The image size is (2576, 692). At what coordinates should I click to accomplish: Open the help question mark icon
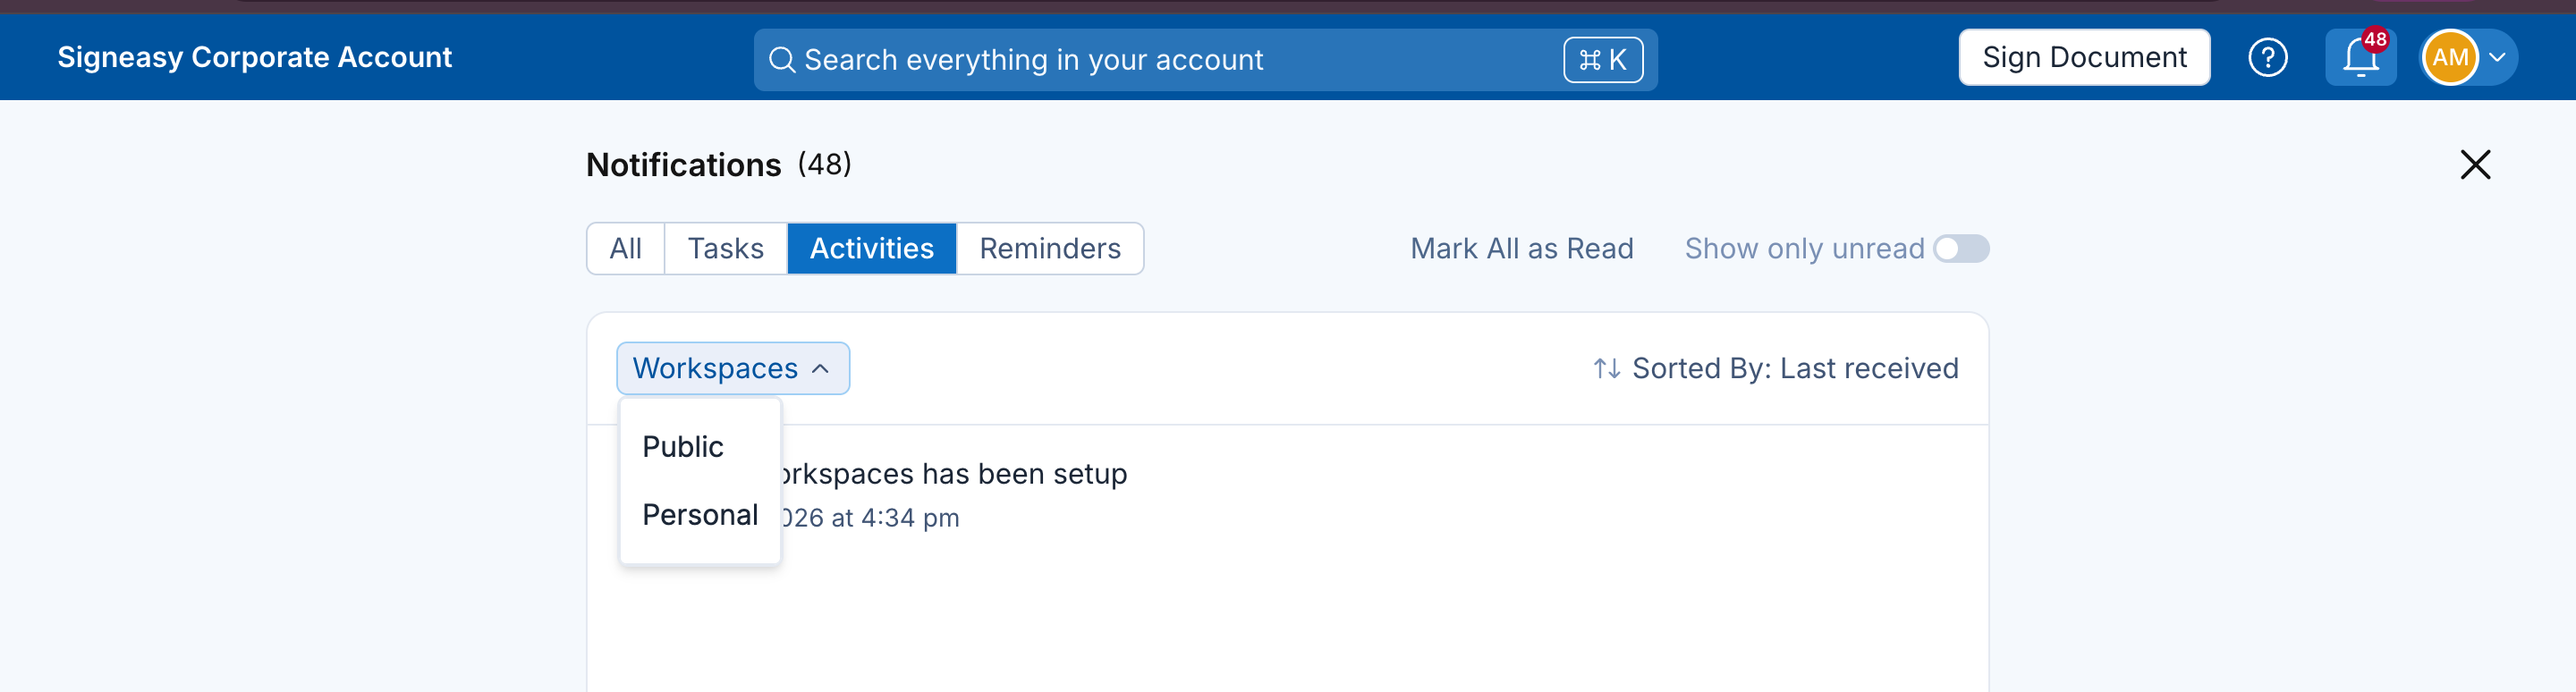click(2267, 58)
